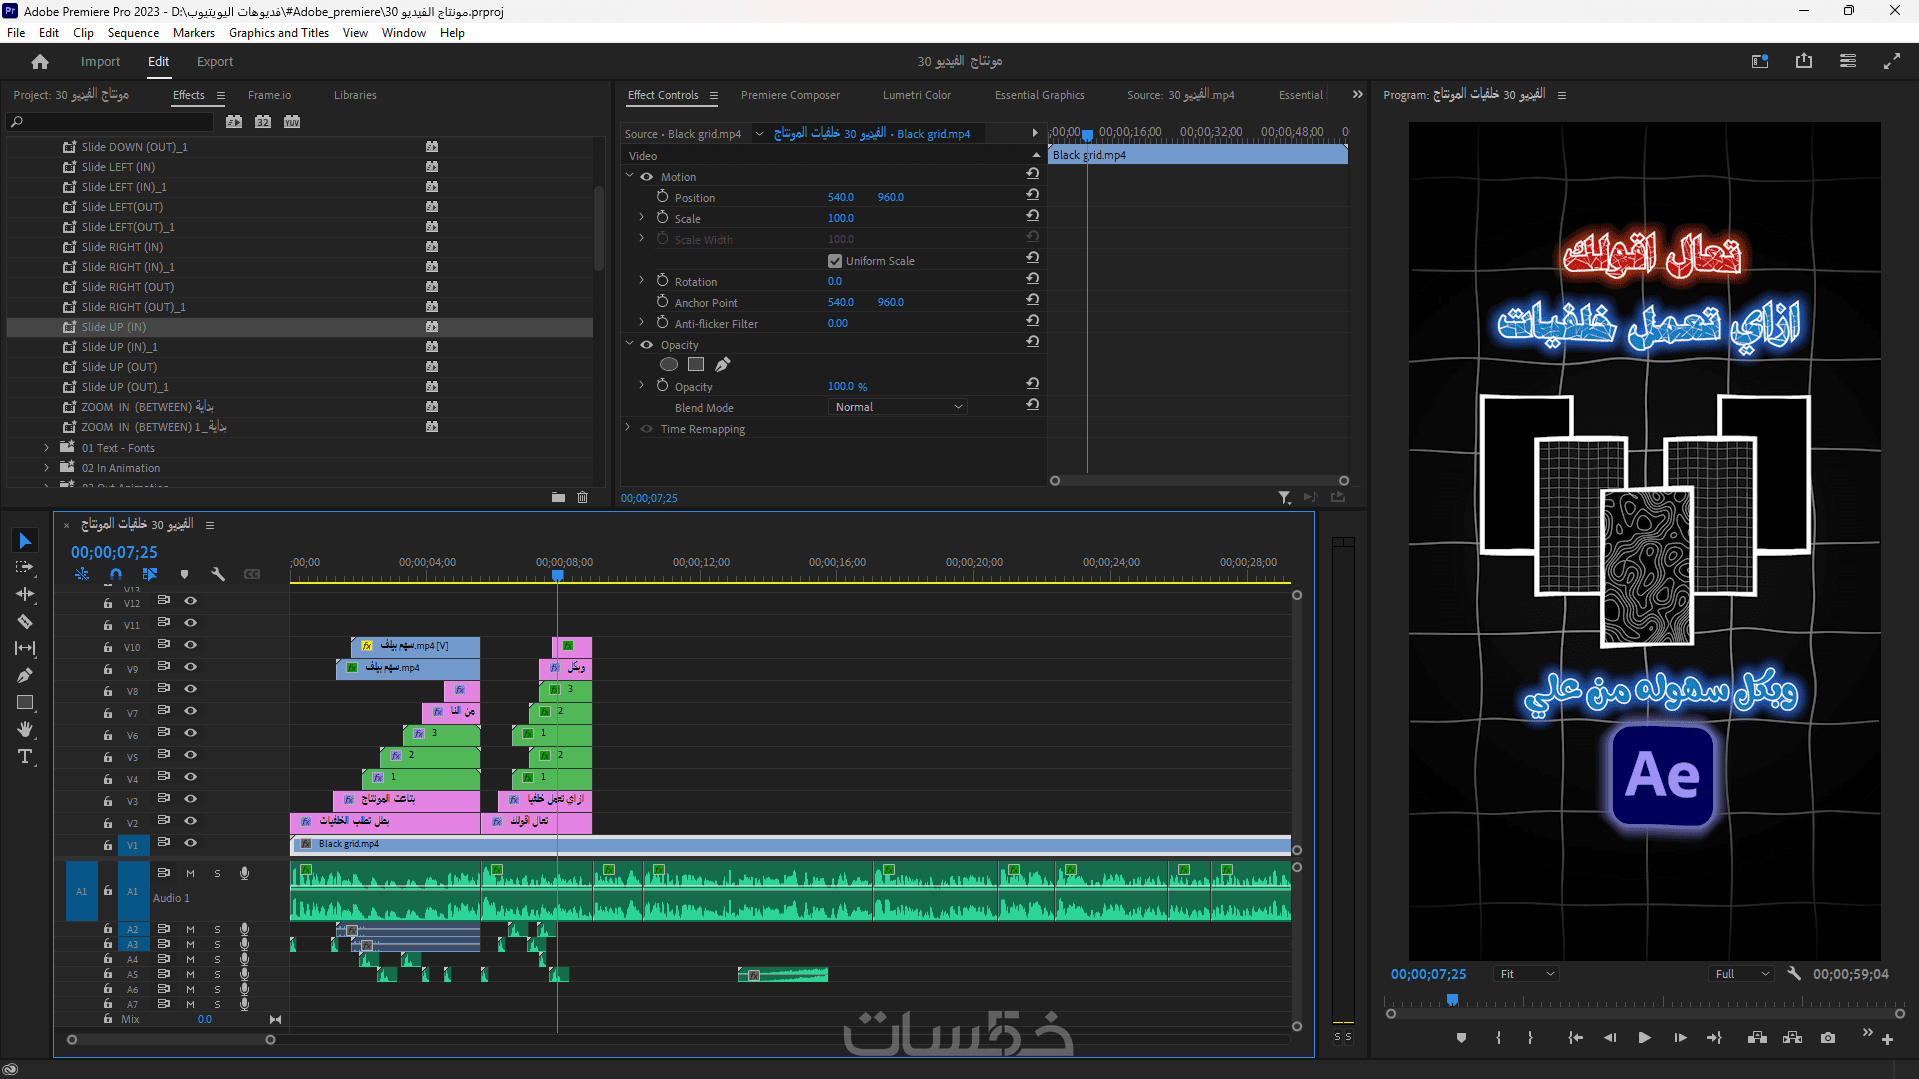Select the Type tool

pyautogui.click(x=25, y=757)
